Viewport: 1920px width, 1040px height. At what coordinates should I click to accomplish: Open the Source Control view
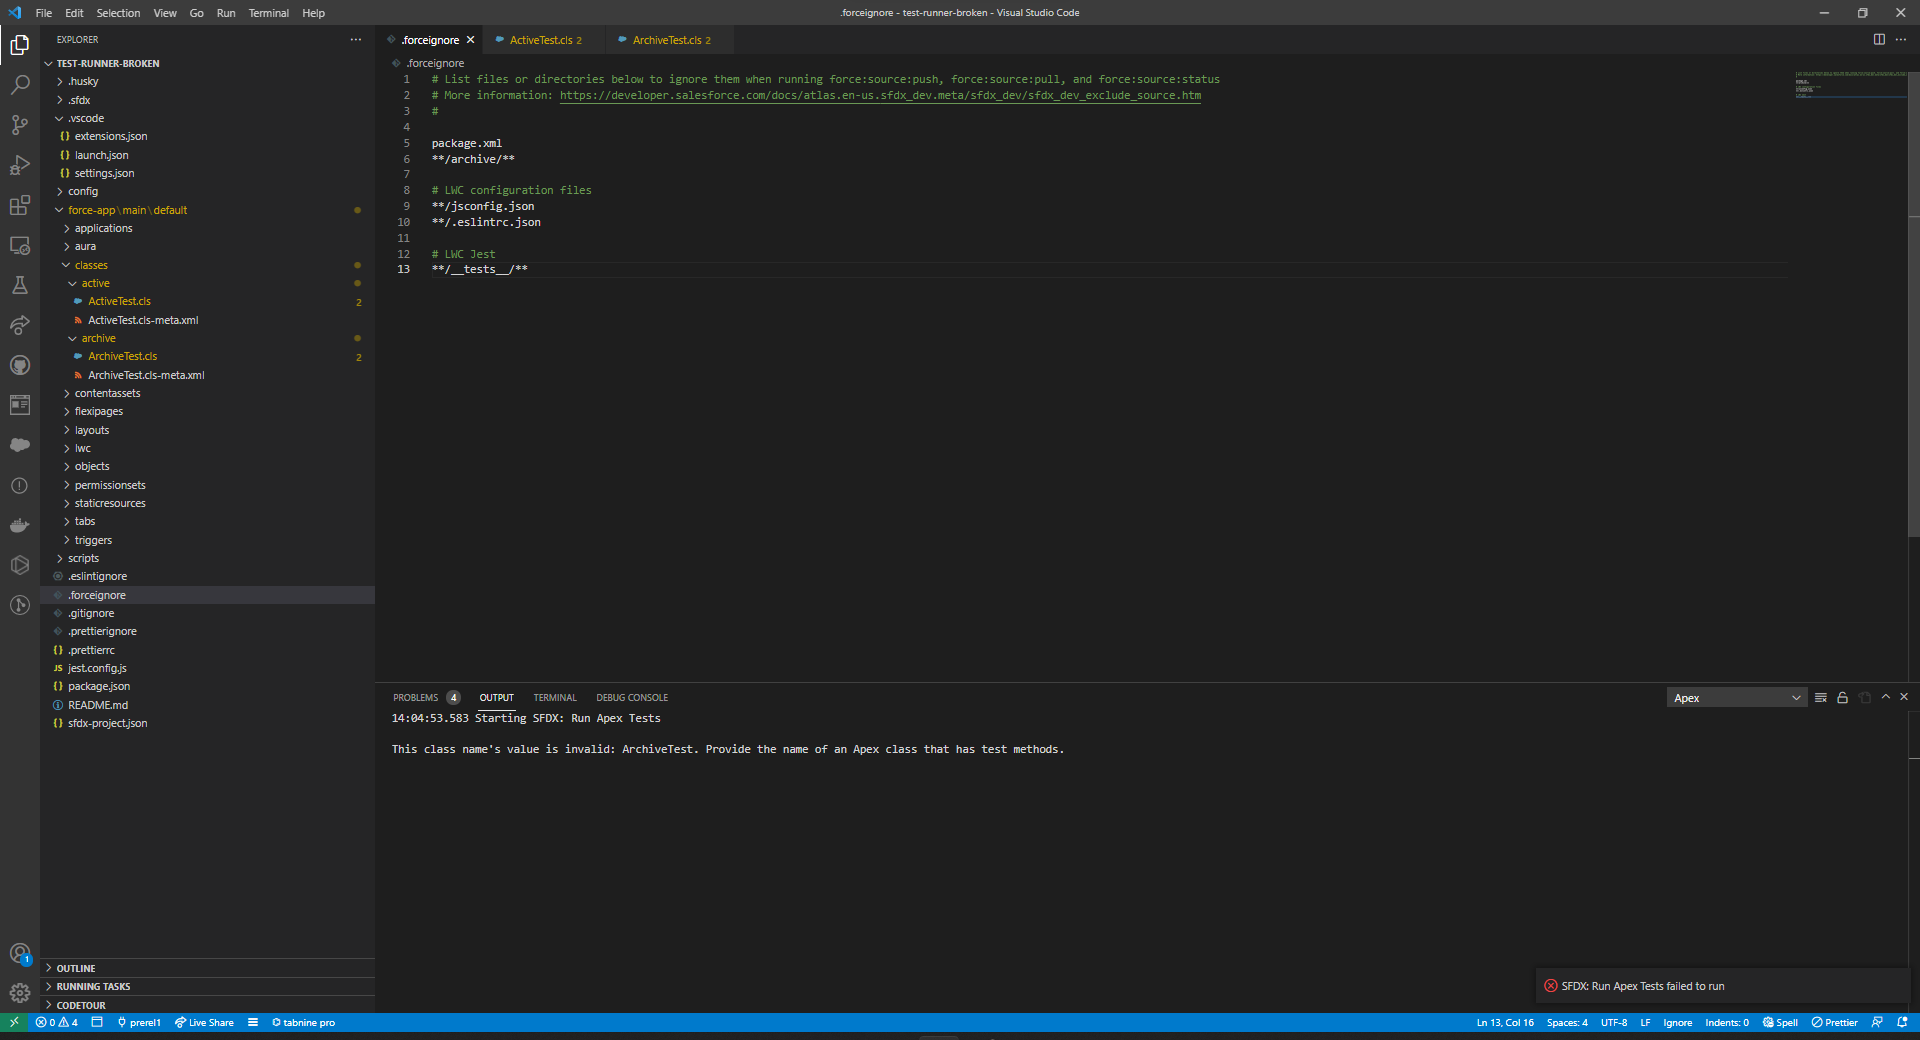tap(19, 125)
